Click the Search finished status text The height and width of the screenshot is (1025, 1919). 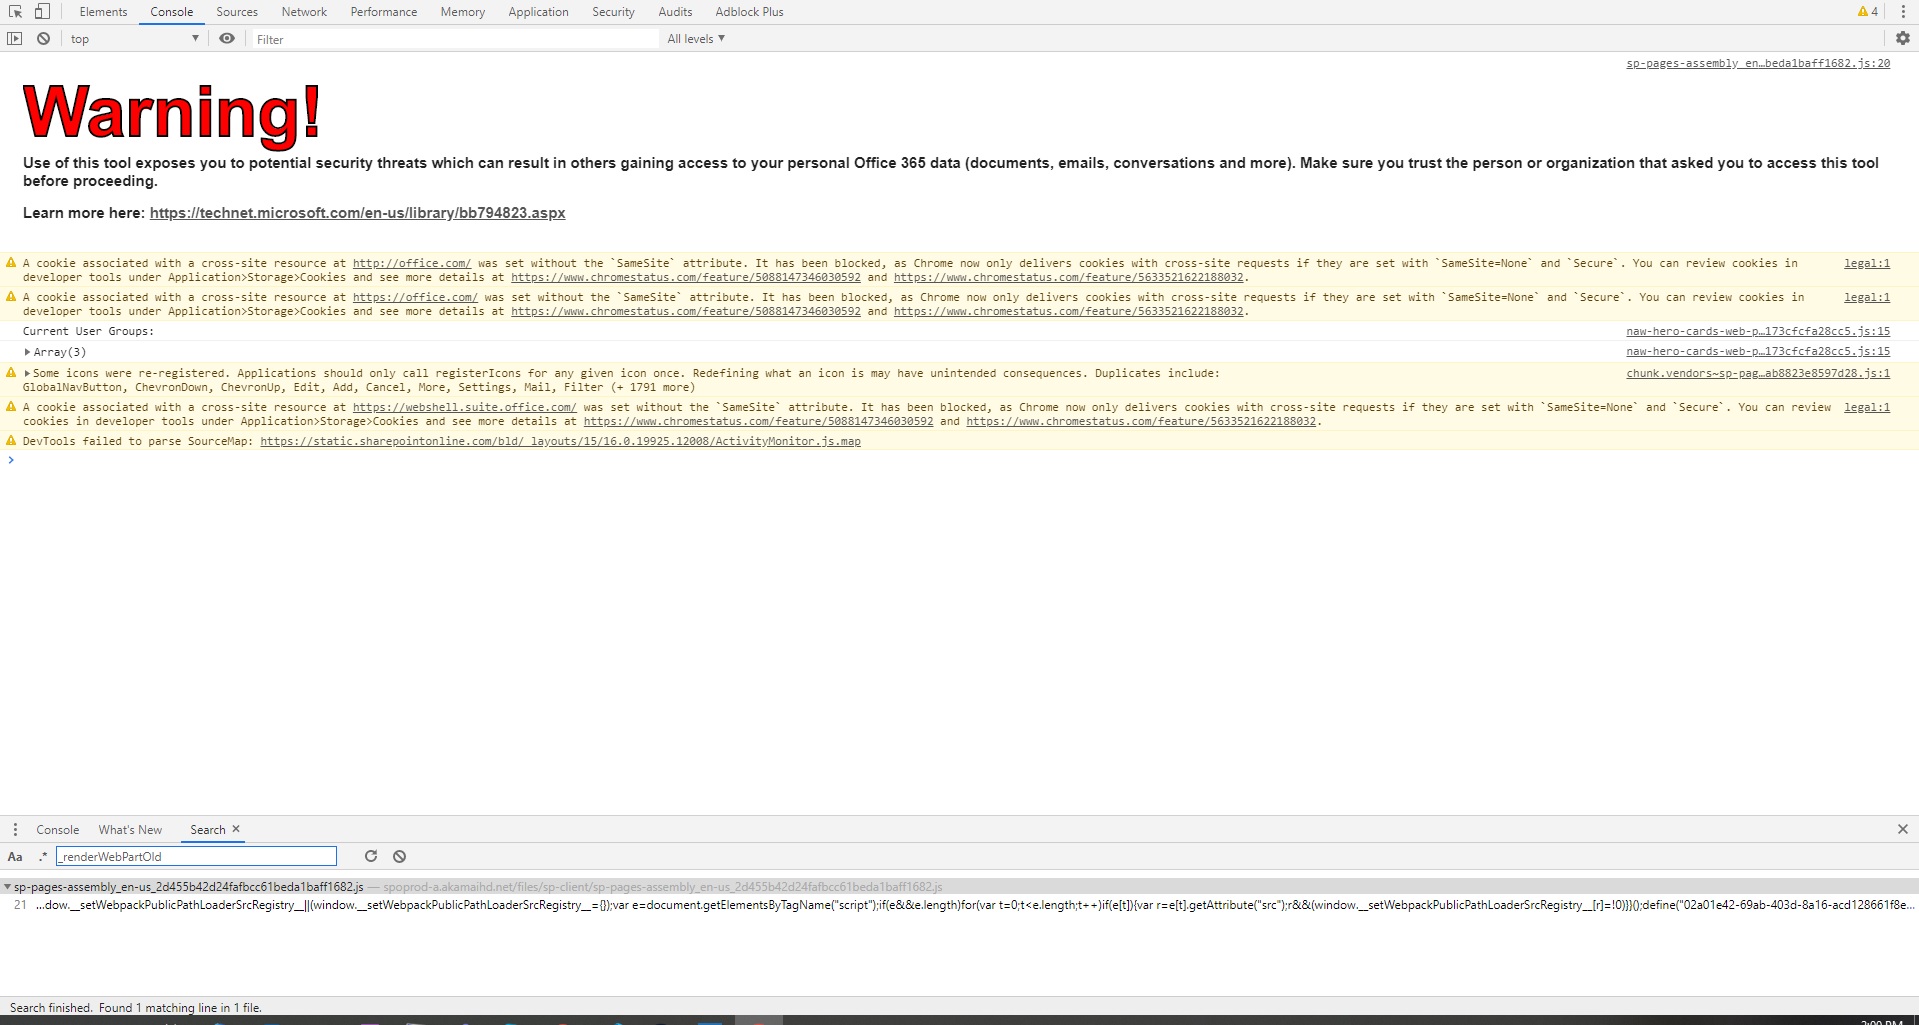[136, 1007]
